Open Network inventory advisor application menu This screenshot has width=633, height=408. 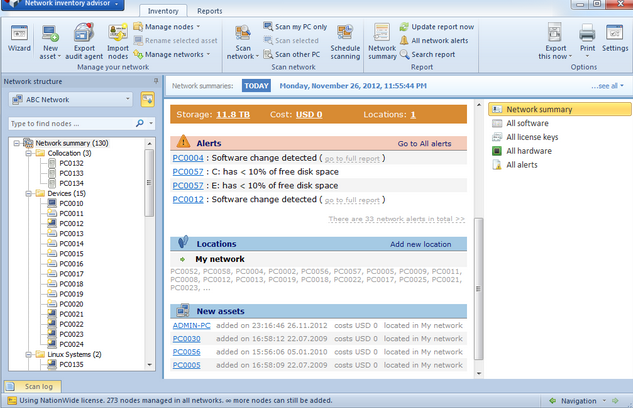pyautogui.click(x=63, y=4)
